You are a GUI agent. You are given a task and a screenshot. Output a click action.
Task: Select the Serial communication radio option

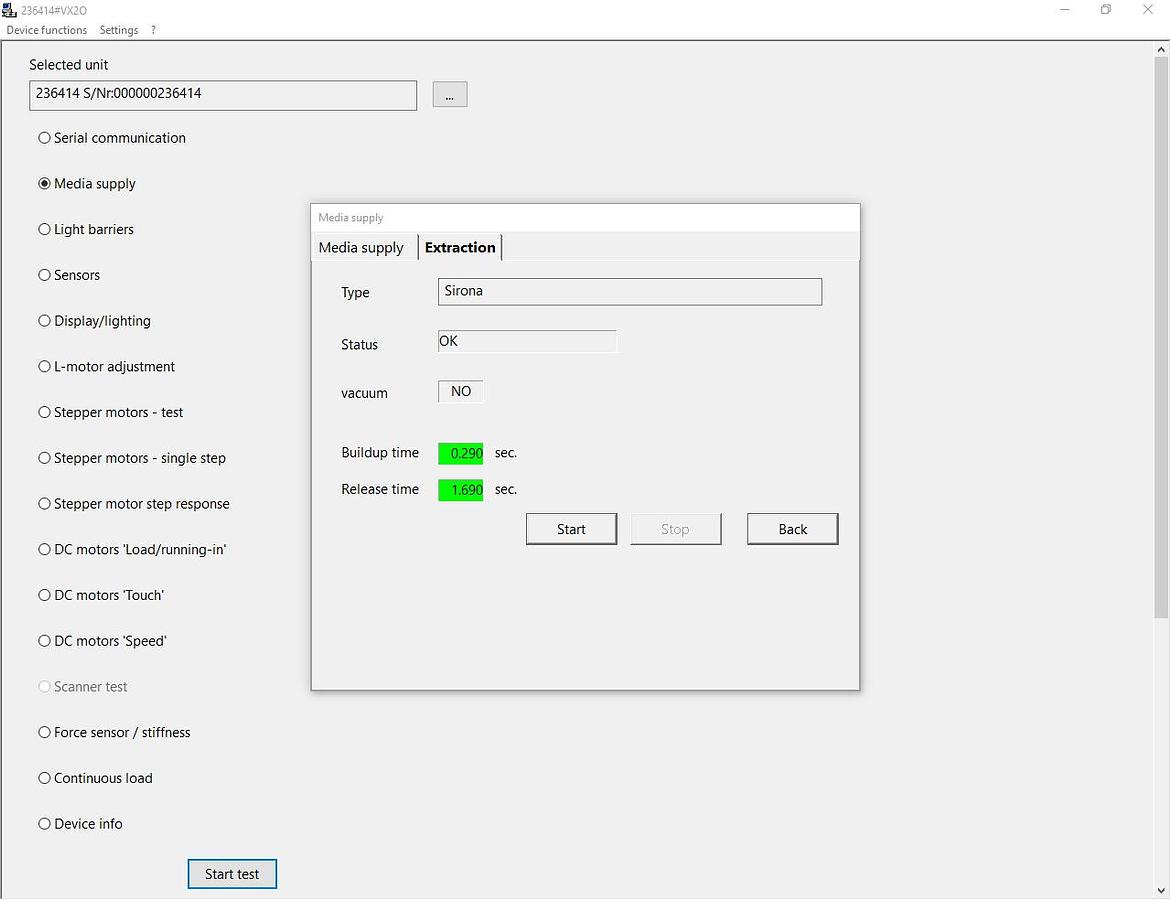[45, 138]
